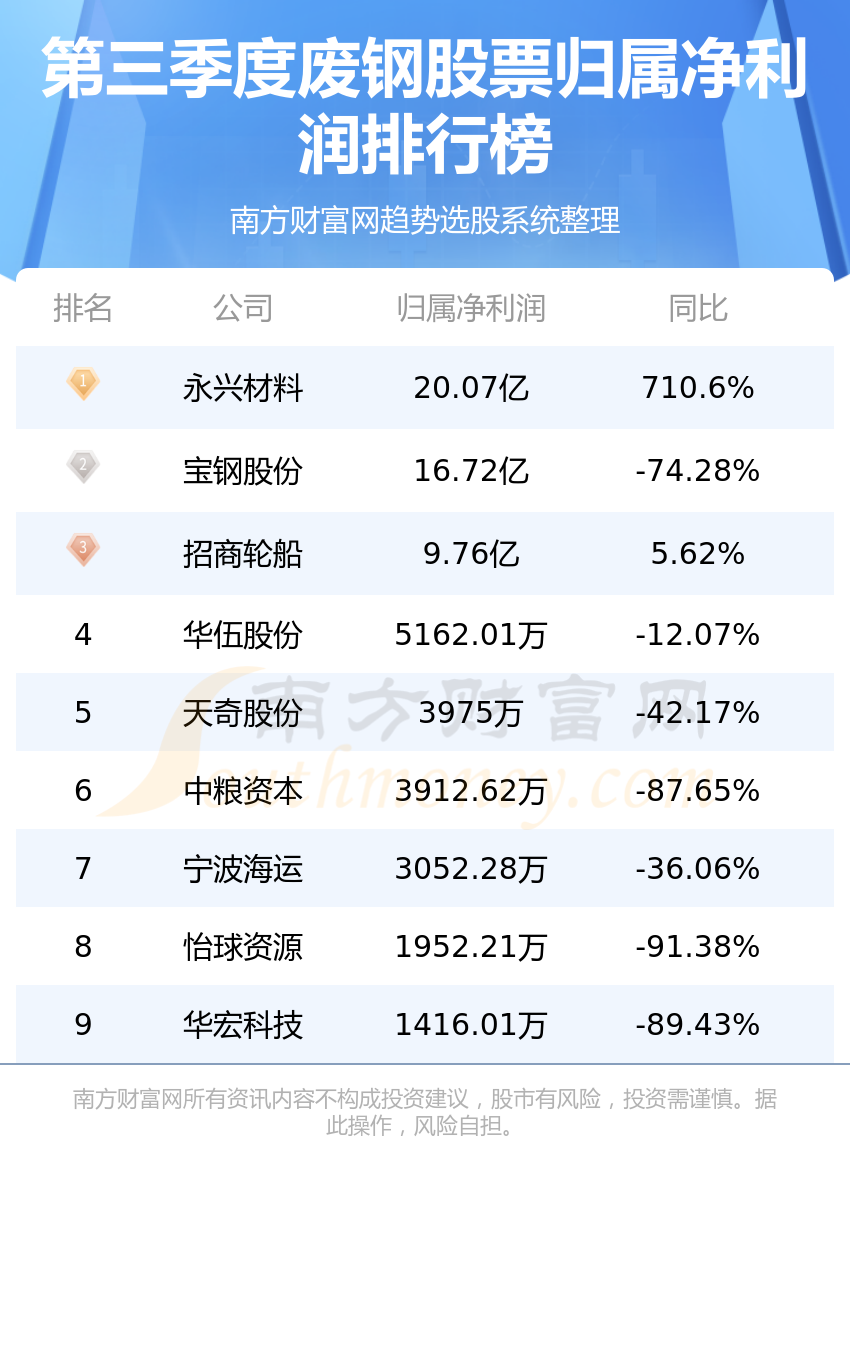
Task: Click the bronze rank 3 medal icon
Action: pos(83,549)
